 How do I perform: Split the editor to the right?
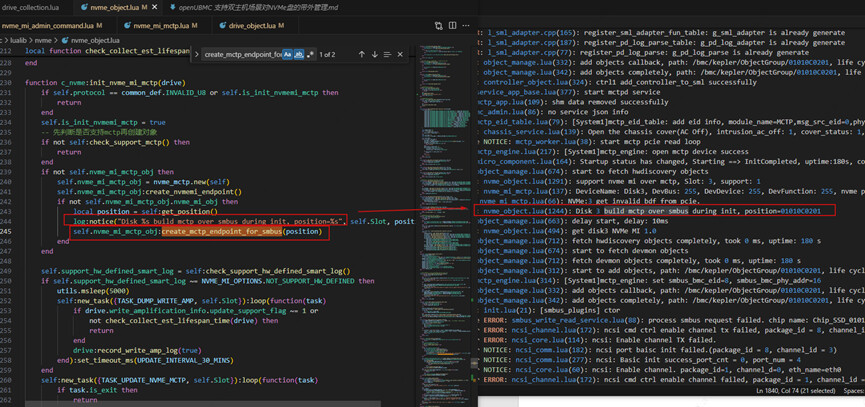[452, 25]
